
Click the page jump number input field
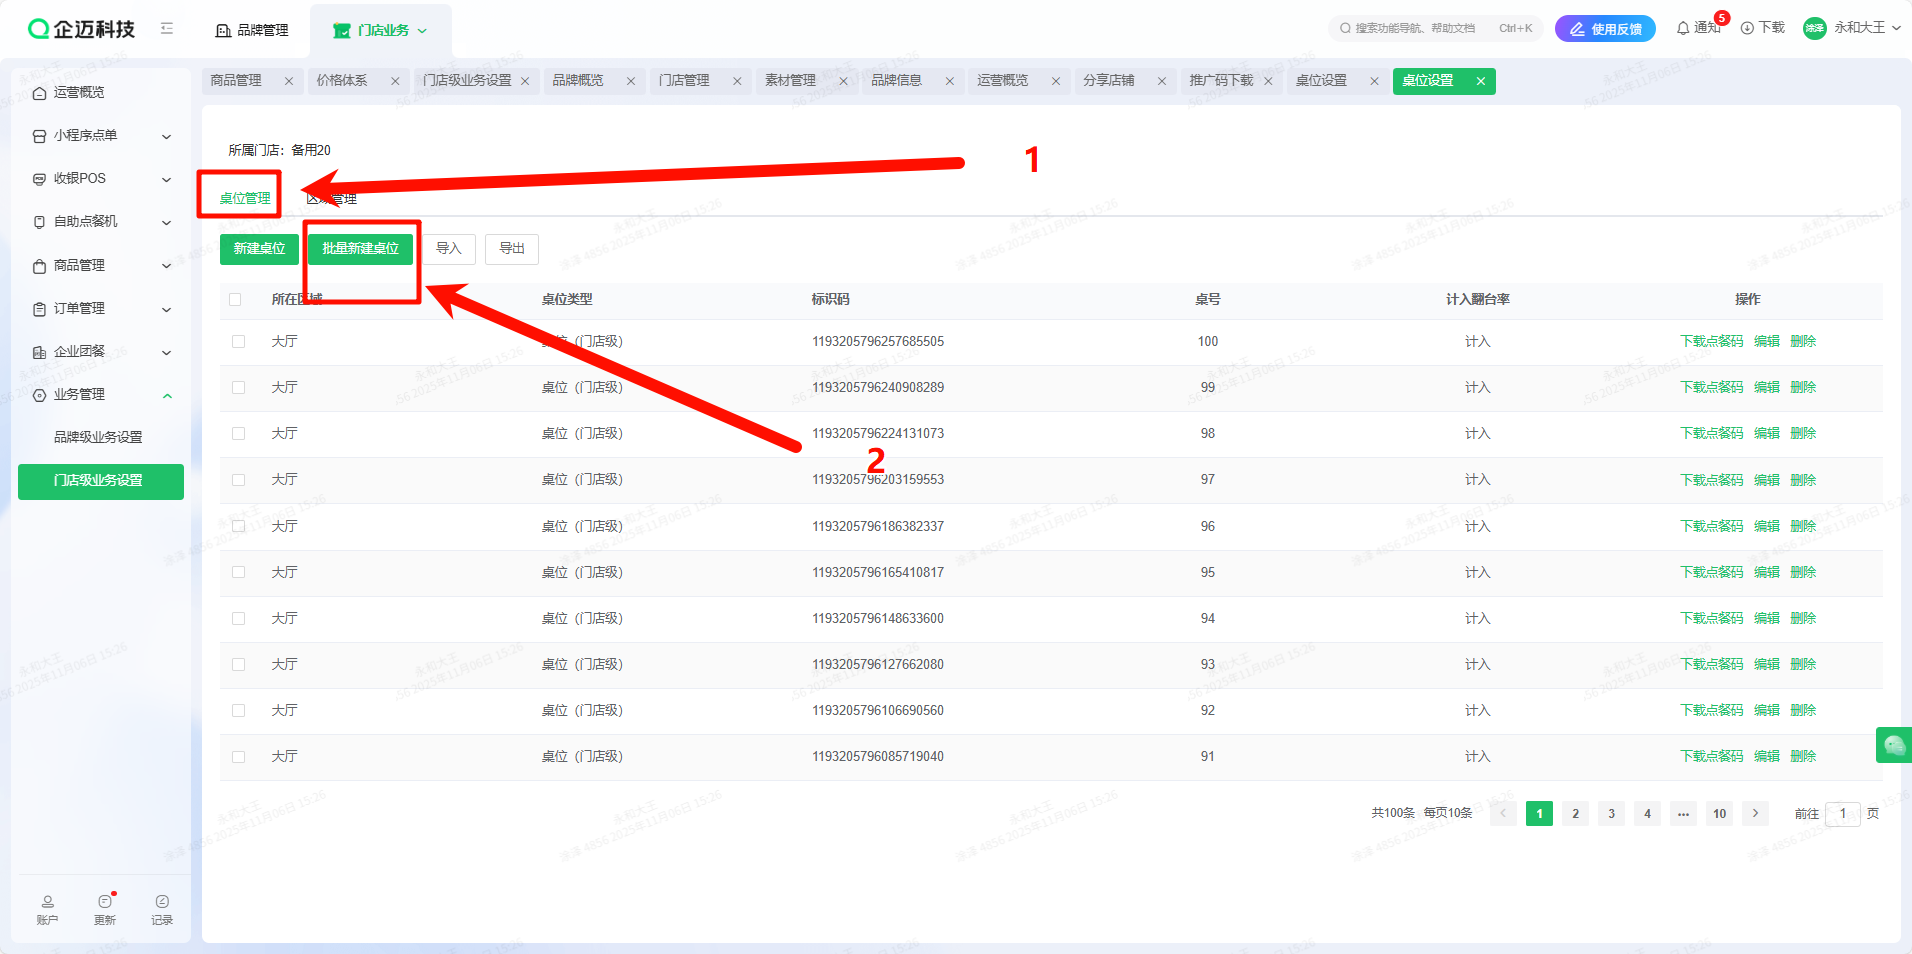point(1842,814)
